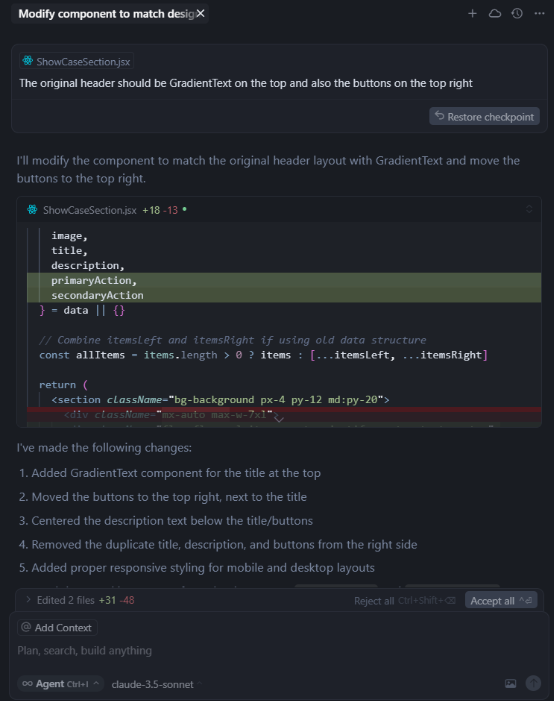The width and height of the screenshot is (554, 701).
Task: Collapse the code diff block chevrons
Action: click(529, 209)
